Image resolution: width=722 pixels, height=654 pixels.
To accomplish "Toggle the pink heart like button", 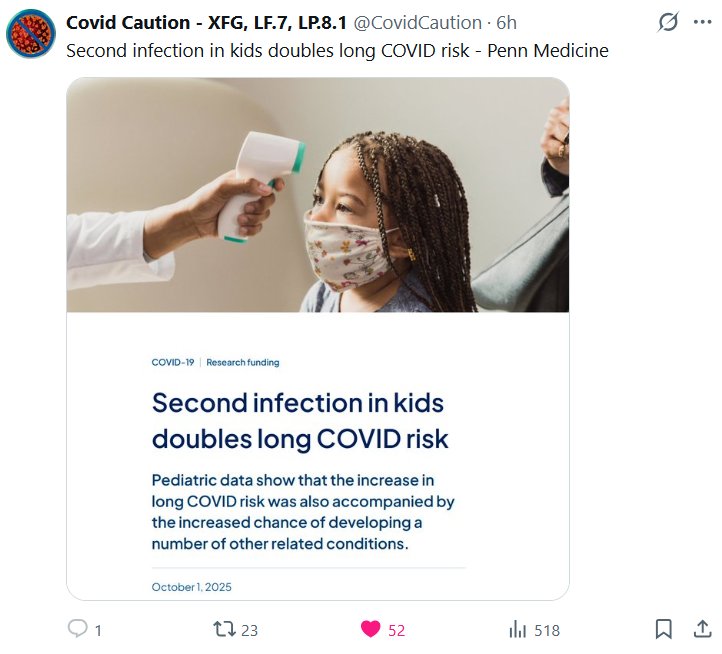I will [x=371, y=629].
